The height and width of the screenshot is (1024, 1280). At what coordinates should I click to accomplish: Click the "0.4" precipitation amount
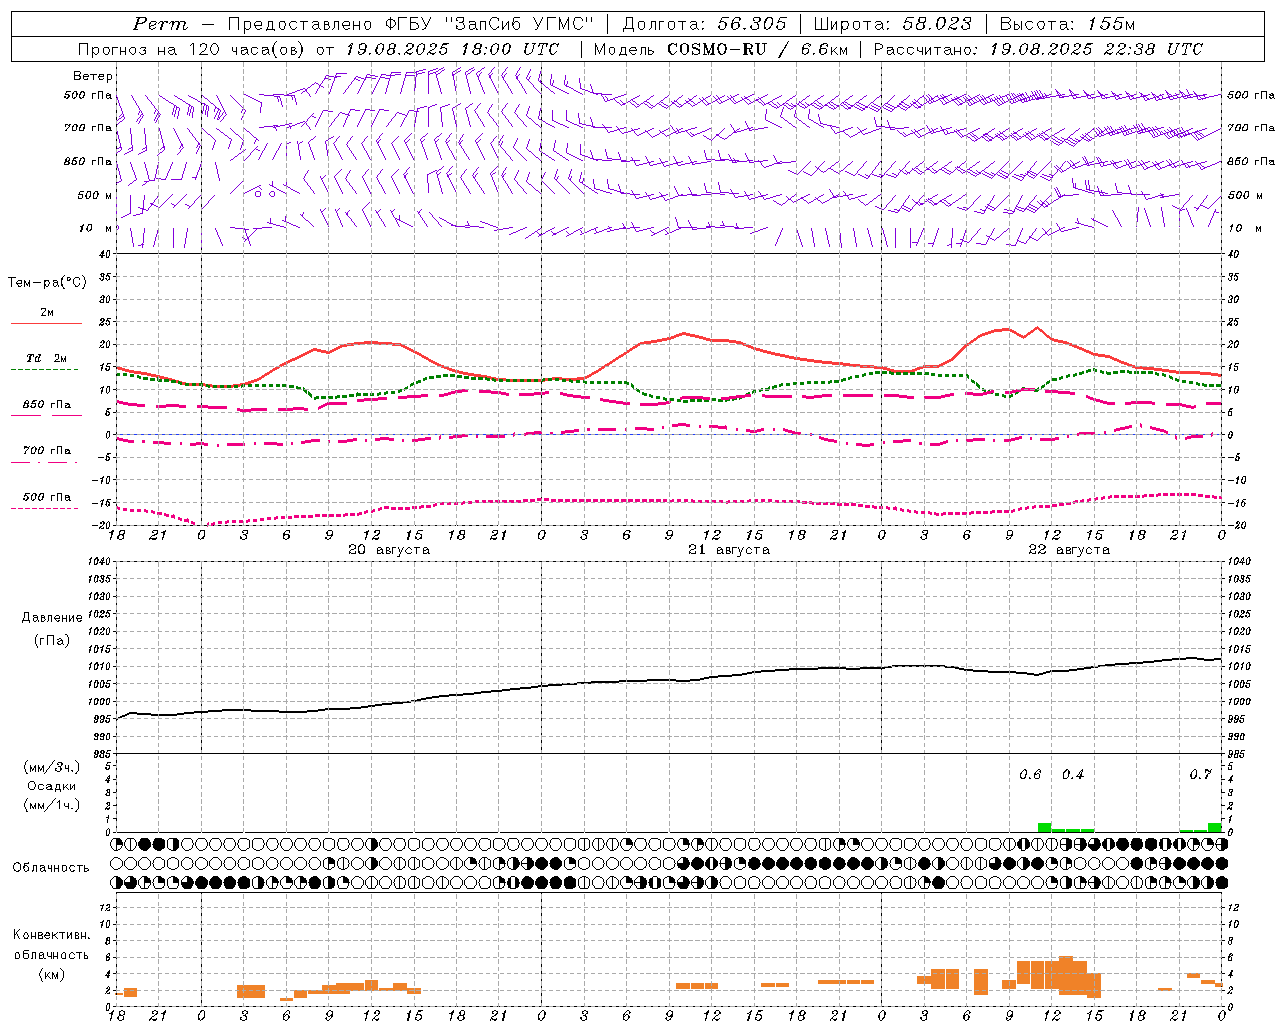(1073, 774)
